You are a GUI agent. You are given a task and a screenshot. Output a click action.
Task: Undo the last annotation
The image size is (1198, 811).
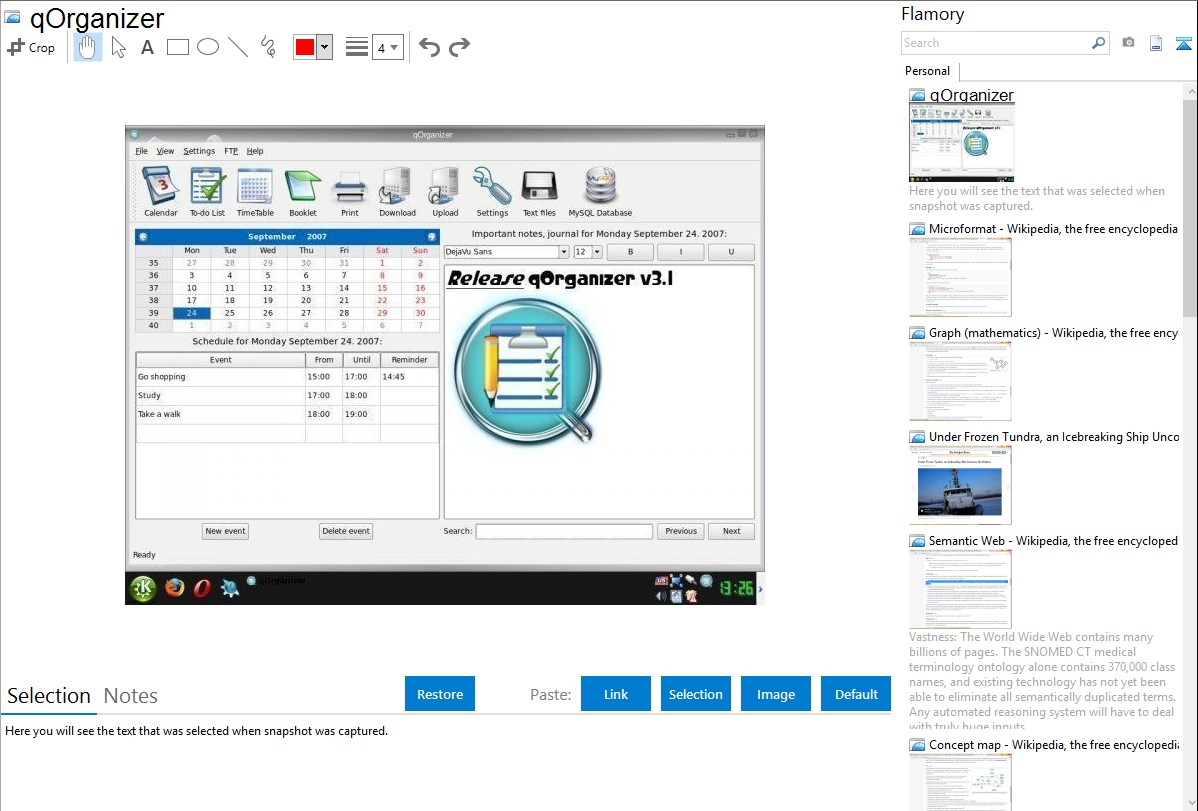[x=429, y=47]
